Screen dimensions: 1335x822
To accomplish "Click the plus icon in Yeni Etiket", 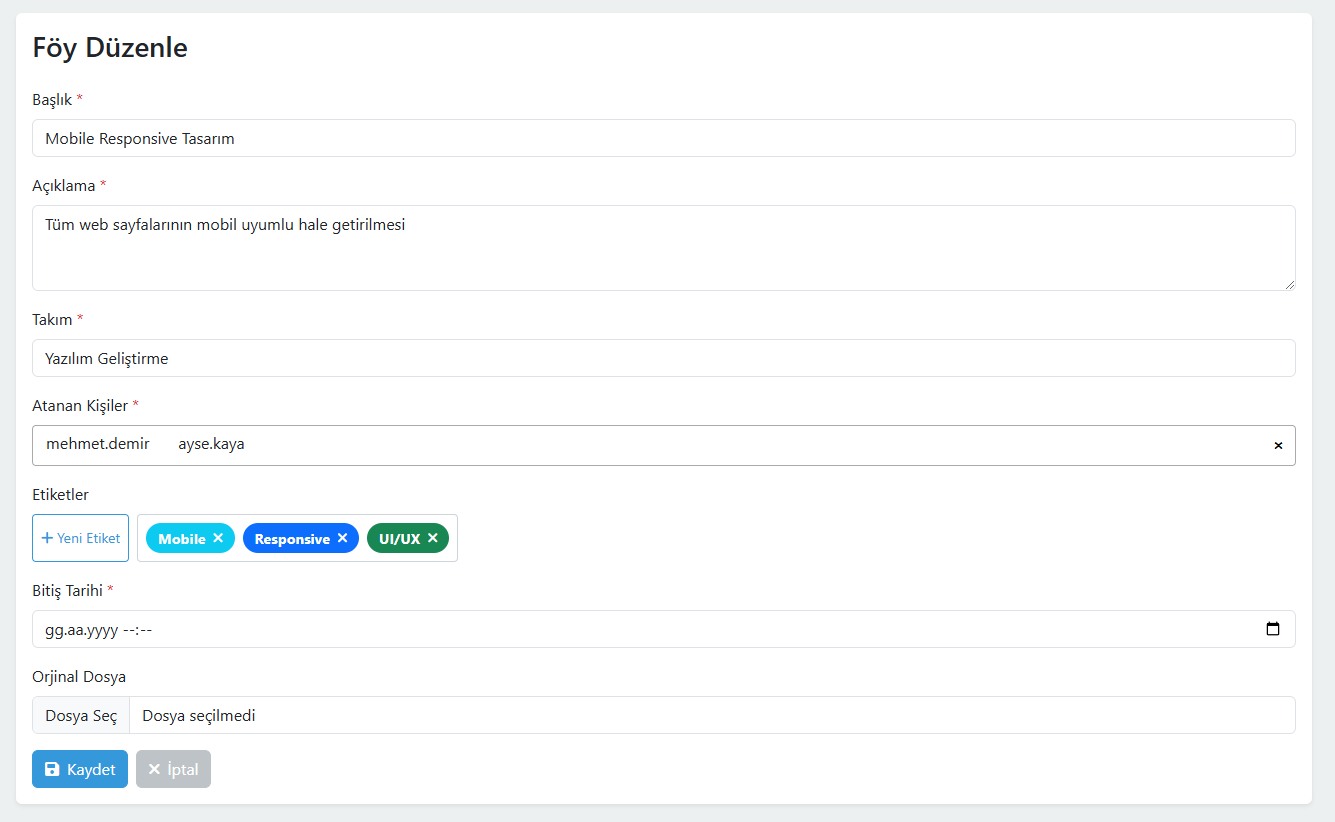I will coord(47,538).
